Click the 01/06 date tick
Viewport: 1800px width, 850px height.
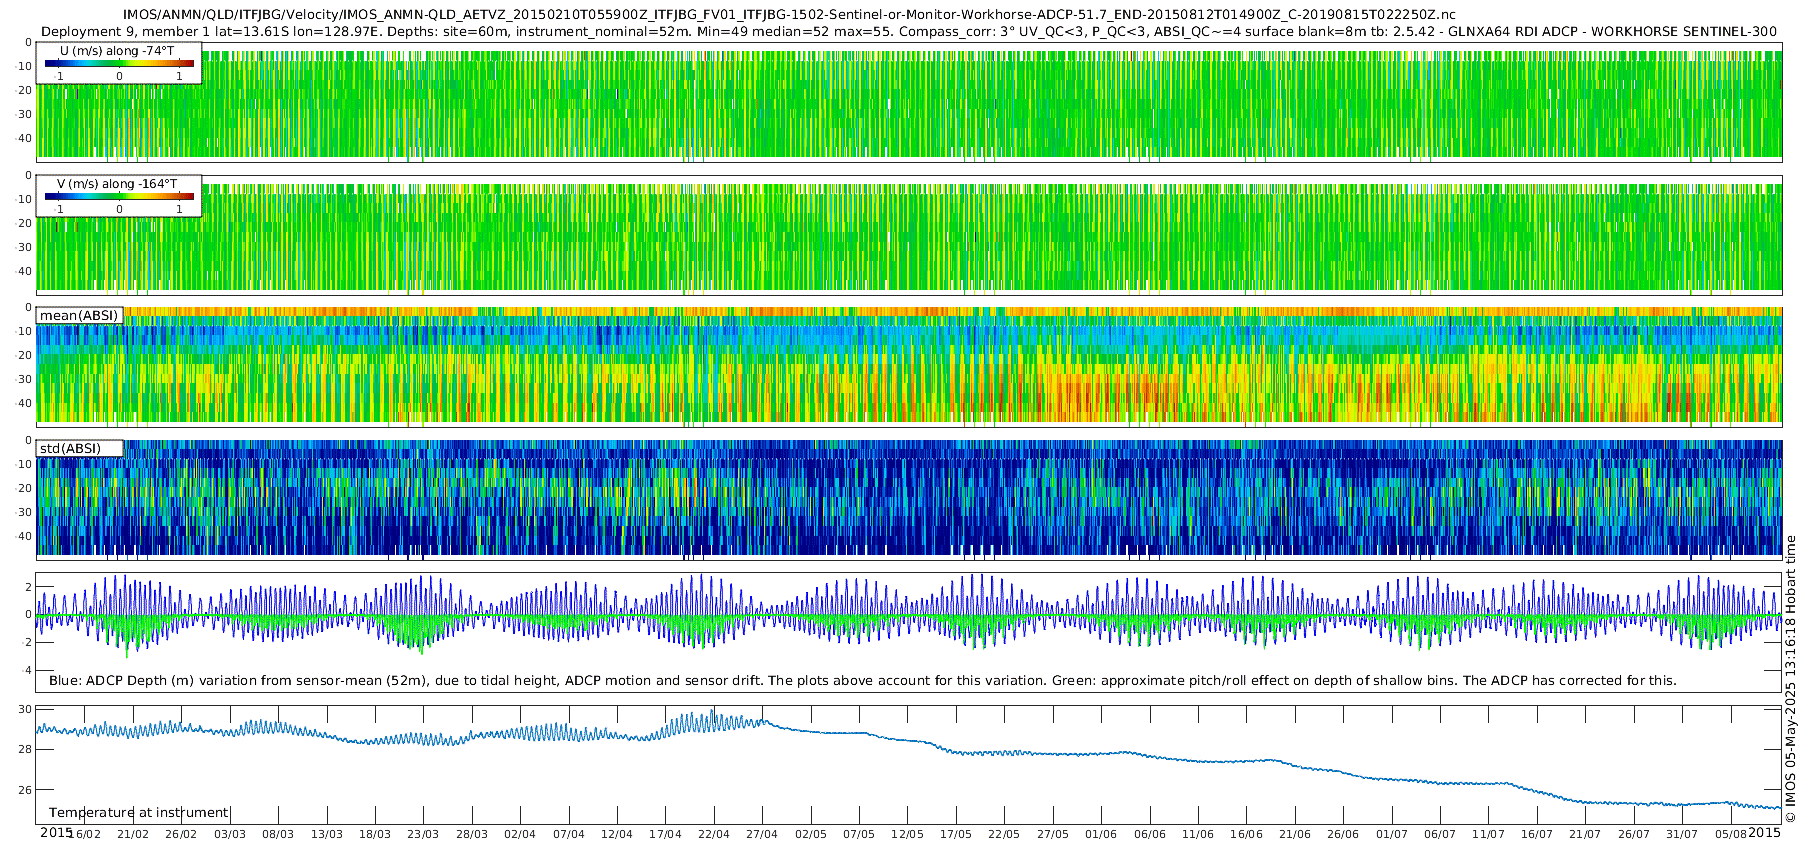click(x=1101, y=834)
